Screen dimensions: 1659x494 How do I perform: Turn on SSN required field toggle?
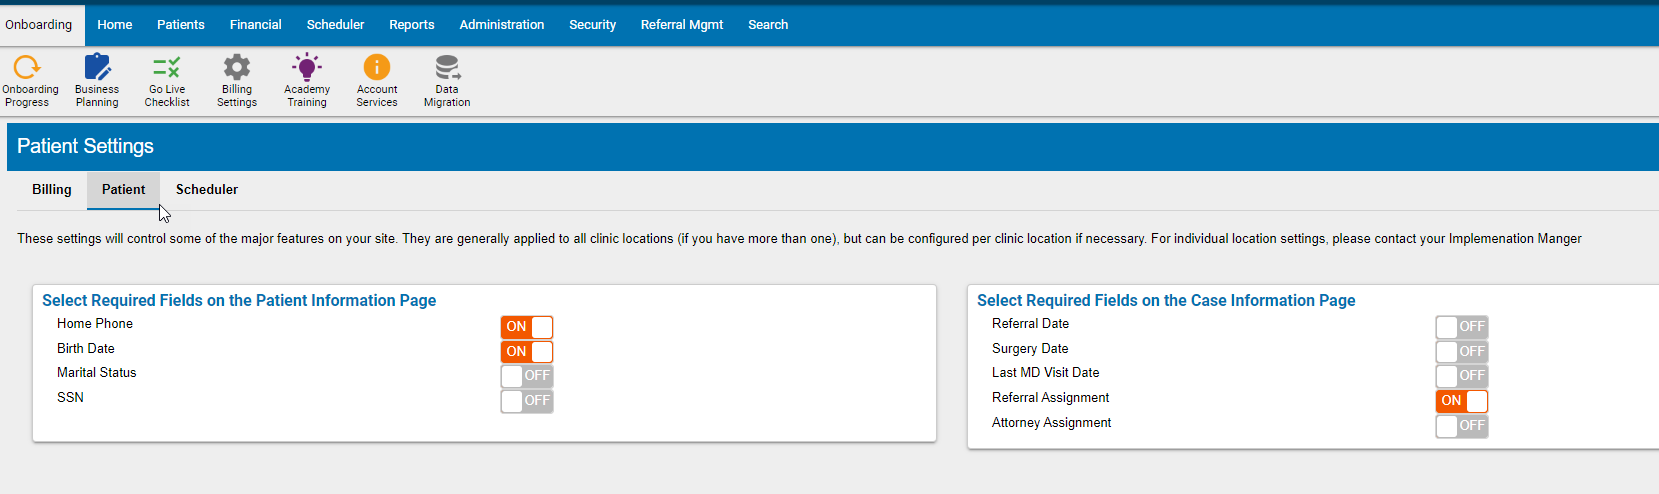click(527, 401)
